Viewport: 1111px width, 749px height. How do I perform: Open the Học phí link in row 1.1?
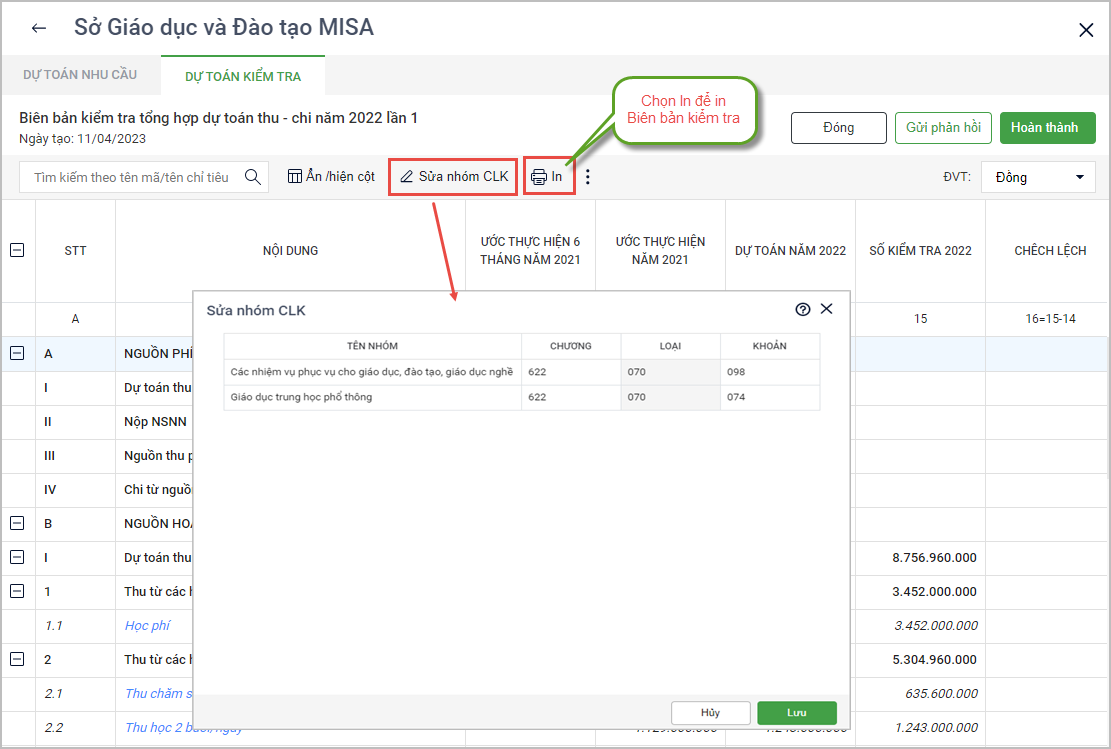(147, 625)
